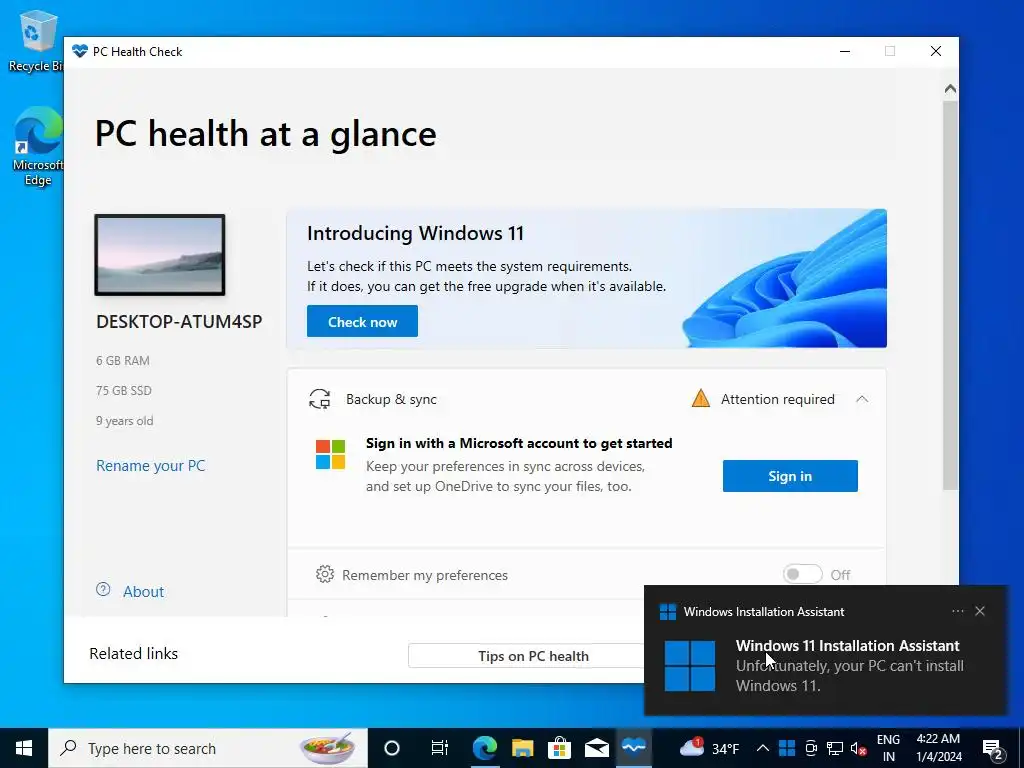Open Cortana from the taskbar

click(x=391, y=748)
